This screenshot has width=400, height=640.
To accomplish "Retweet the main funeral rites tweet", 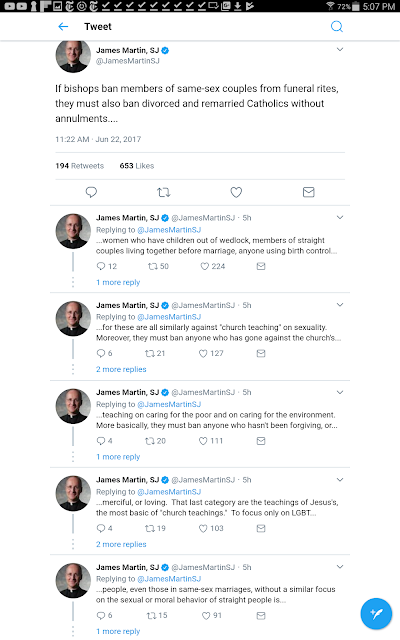I will click(x=164, y=192).
